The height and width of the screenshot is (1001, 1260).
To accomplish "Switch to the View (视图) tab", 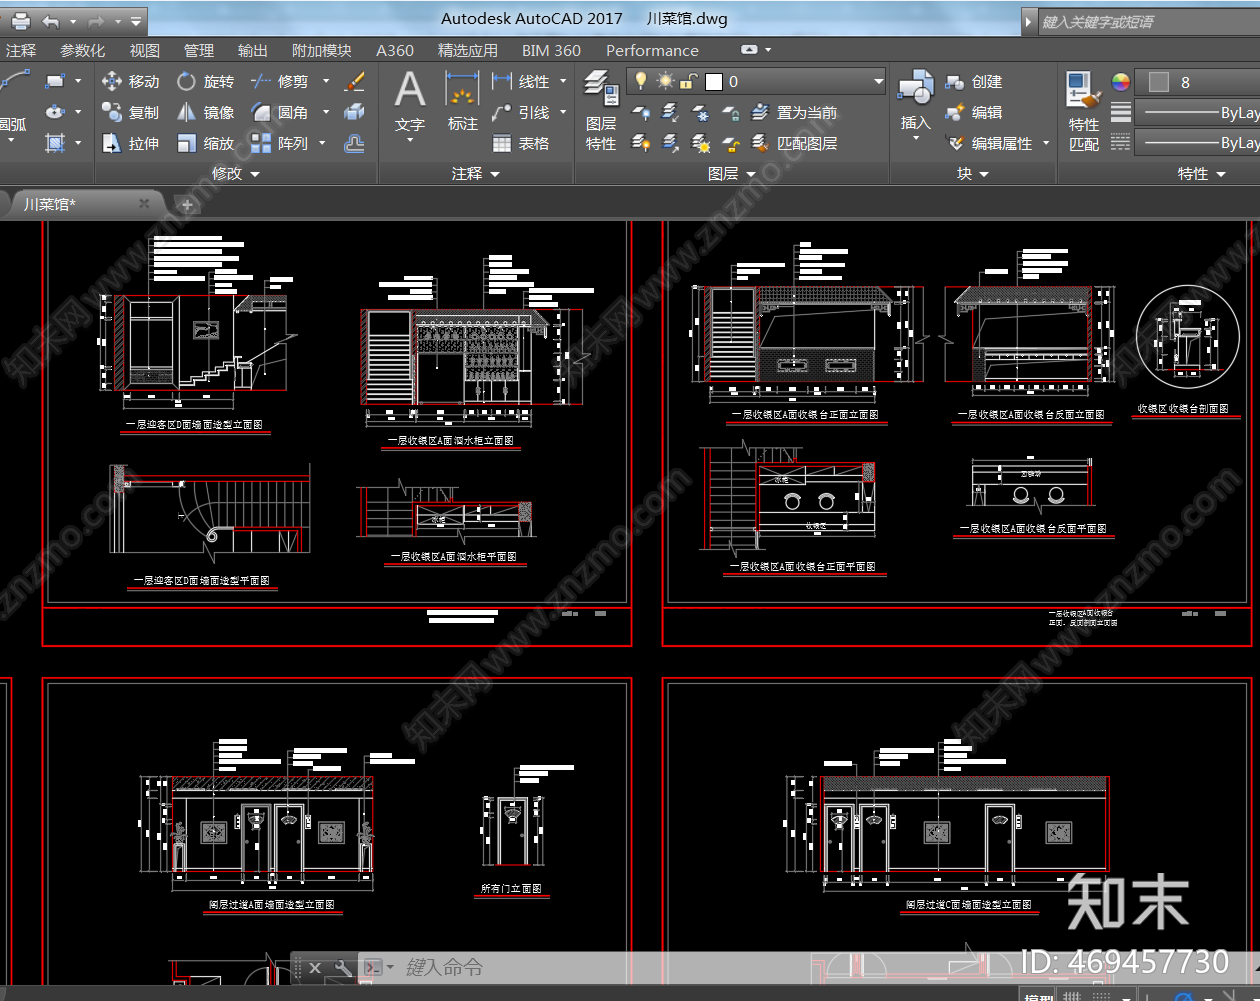I will [x=145, y=50].
